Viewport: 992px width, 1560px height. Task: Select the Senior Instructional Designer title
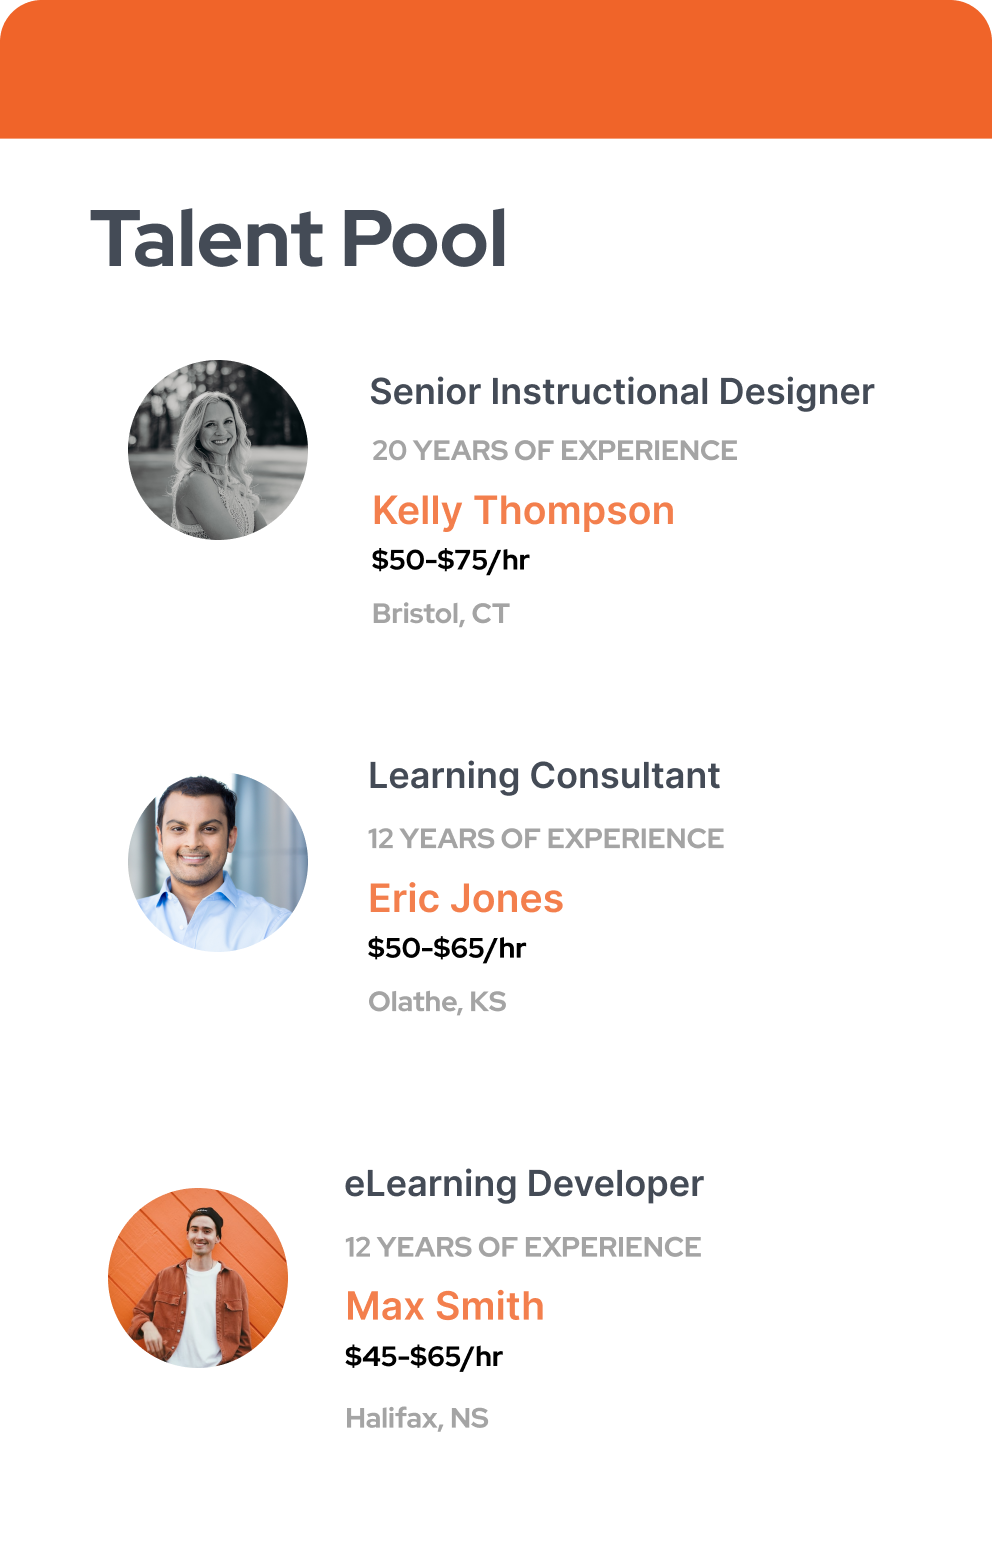(622, 392)
